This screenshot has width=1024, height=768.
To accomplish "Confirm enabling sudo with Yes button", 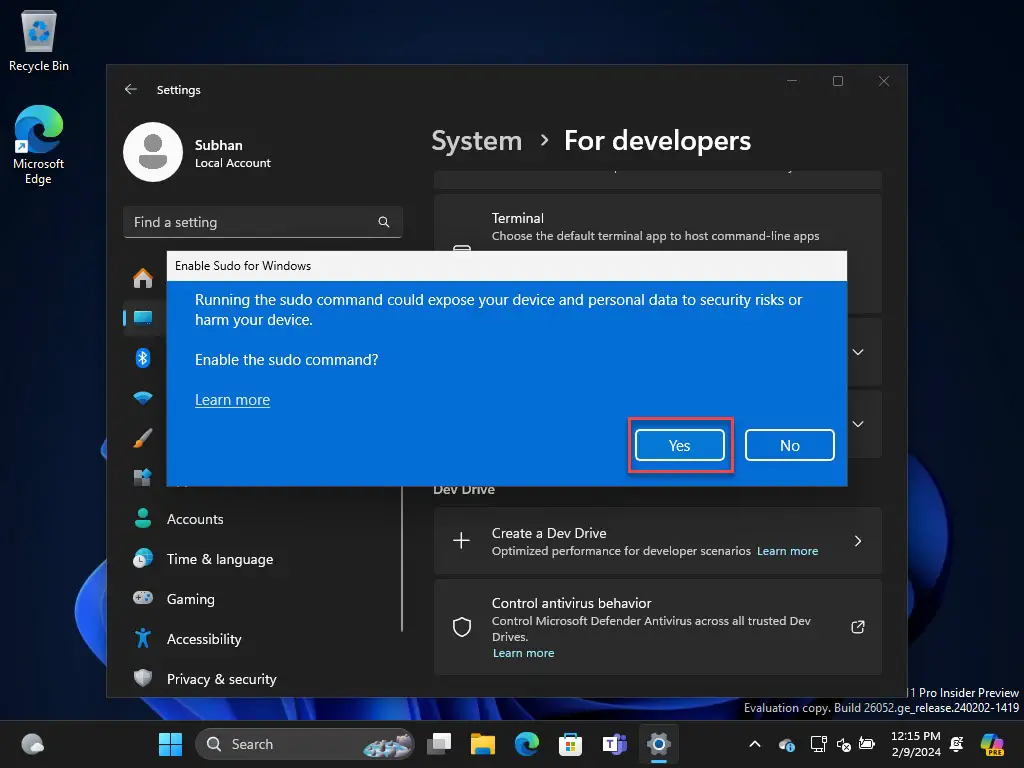I will [x=679, y=445].
